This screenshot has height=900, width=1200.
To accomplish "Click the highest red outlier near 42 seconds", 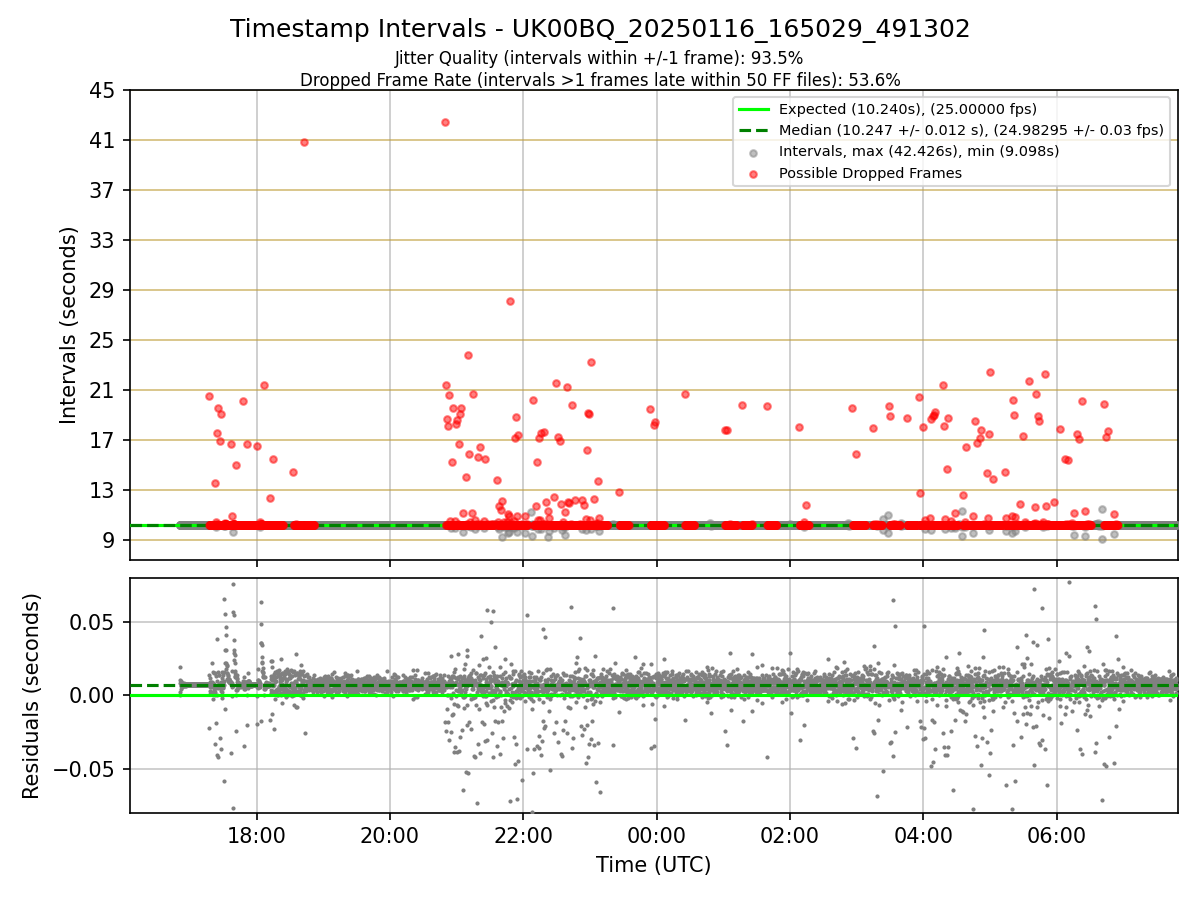I will [x=445, y=122].
